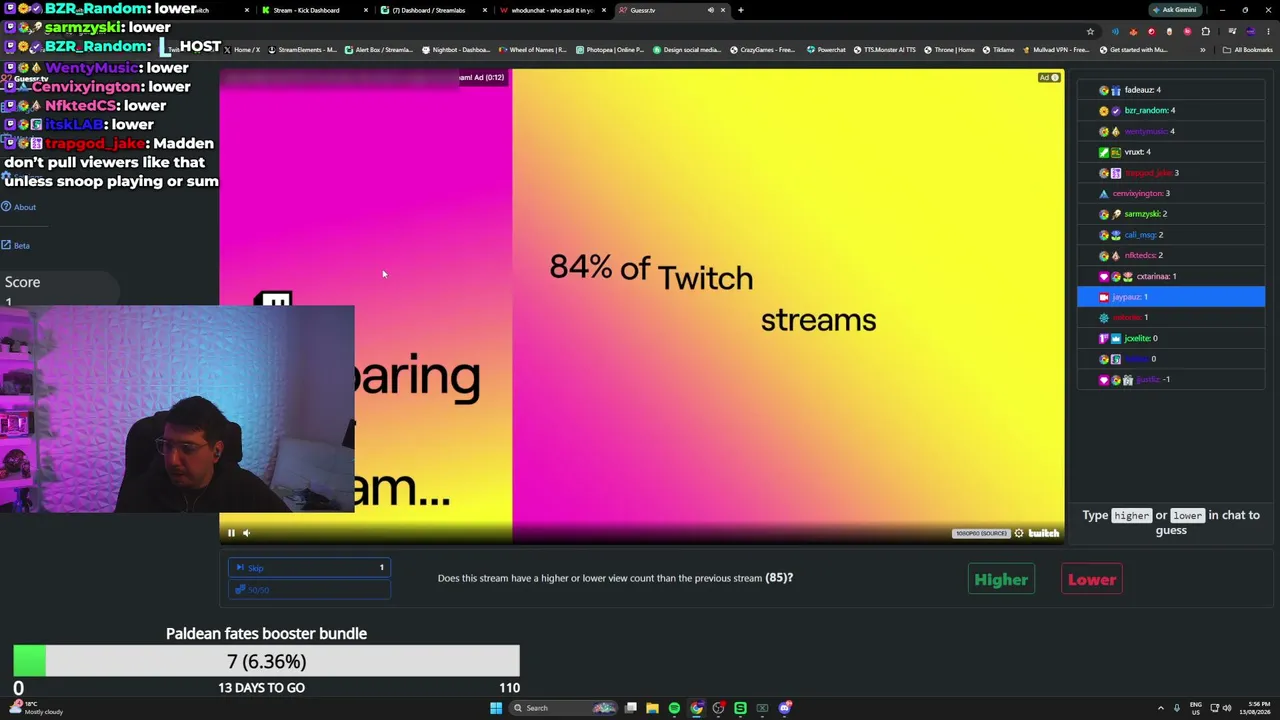Screen dimensions: 1280x720
Task: Open the Twitch logo link in player
Action: (x=1043, y=533)
